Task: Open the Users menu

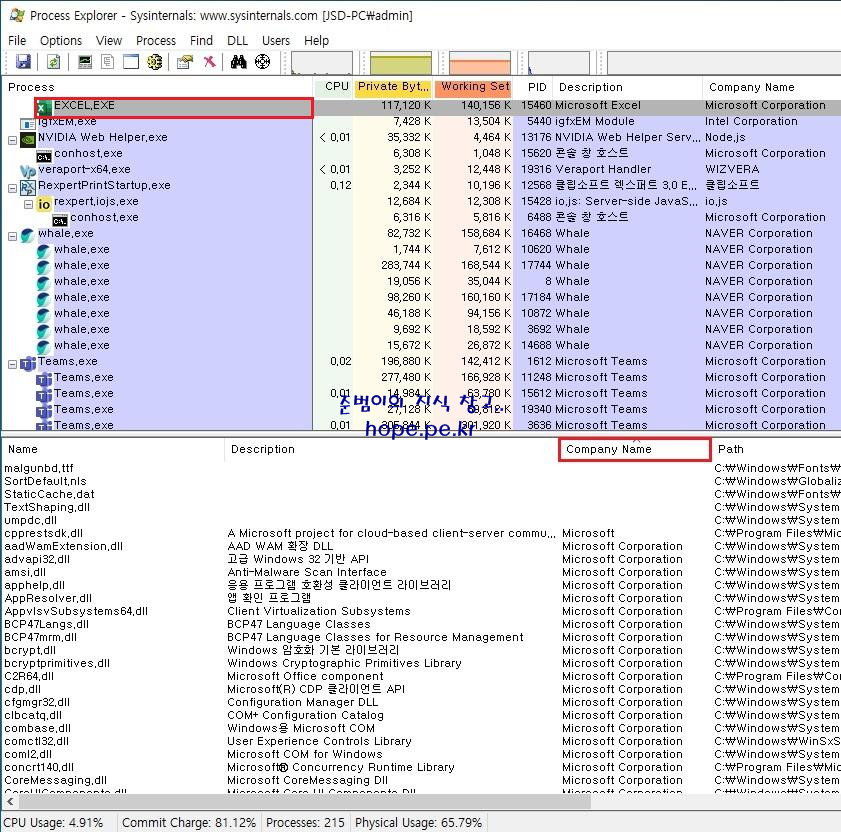Action: click(x=276, y=41)
